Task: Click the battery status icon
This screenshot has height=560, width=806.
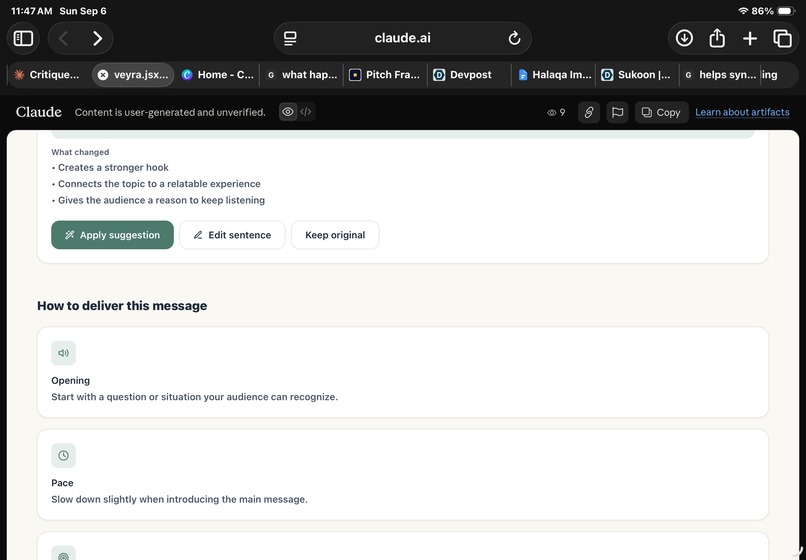Action: tap(786, 11)
